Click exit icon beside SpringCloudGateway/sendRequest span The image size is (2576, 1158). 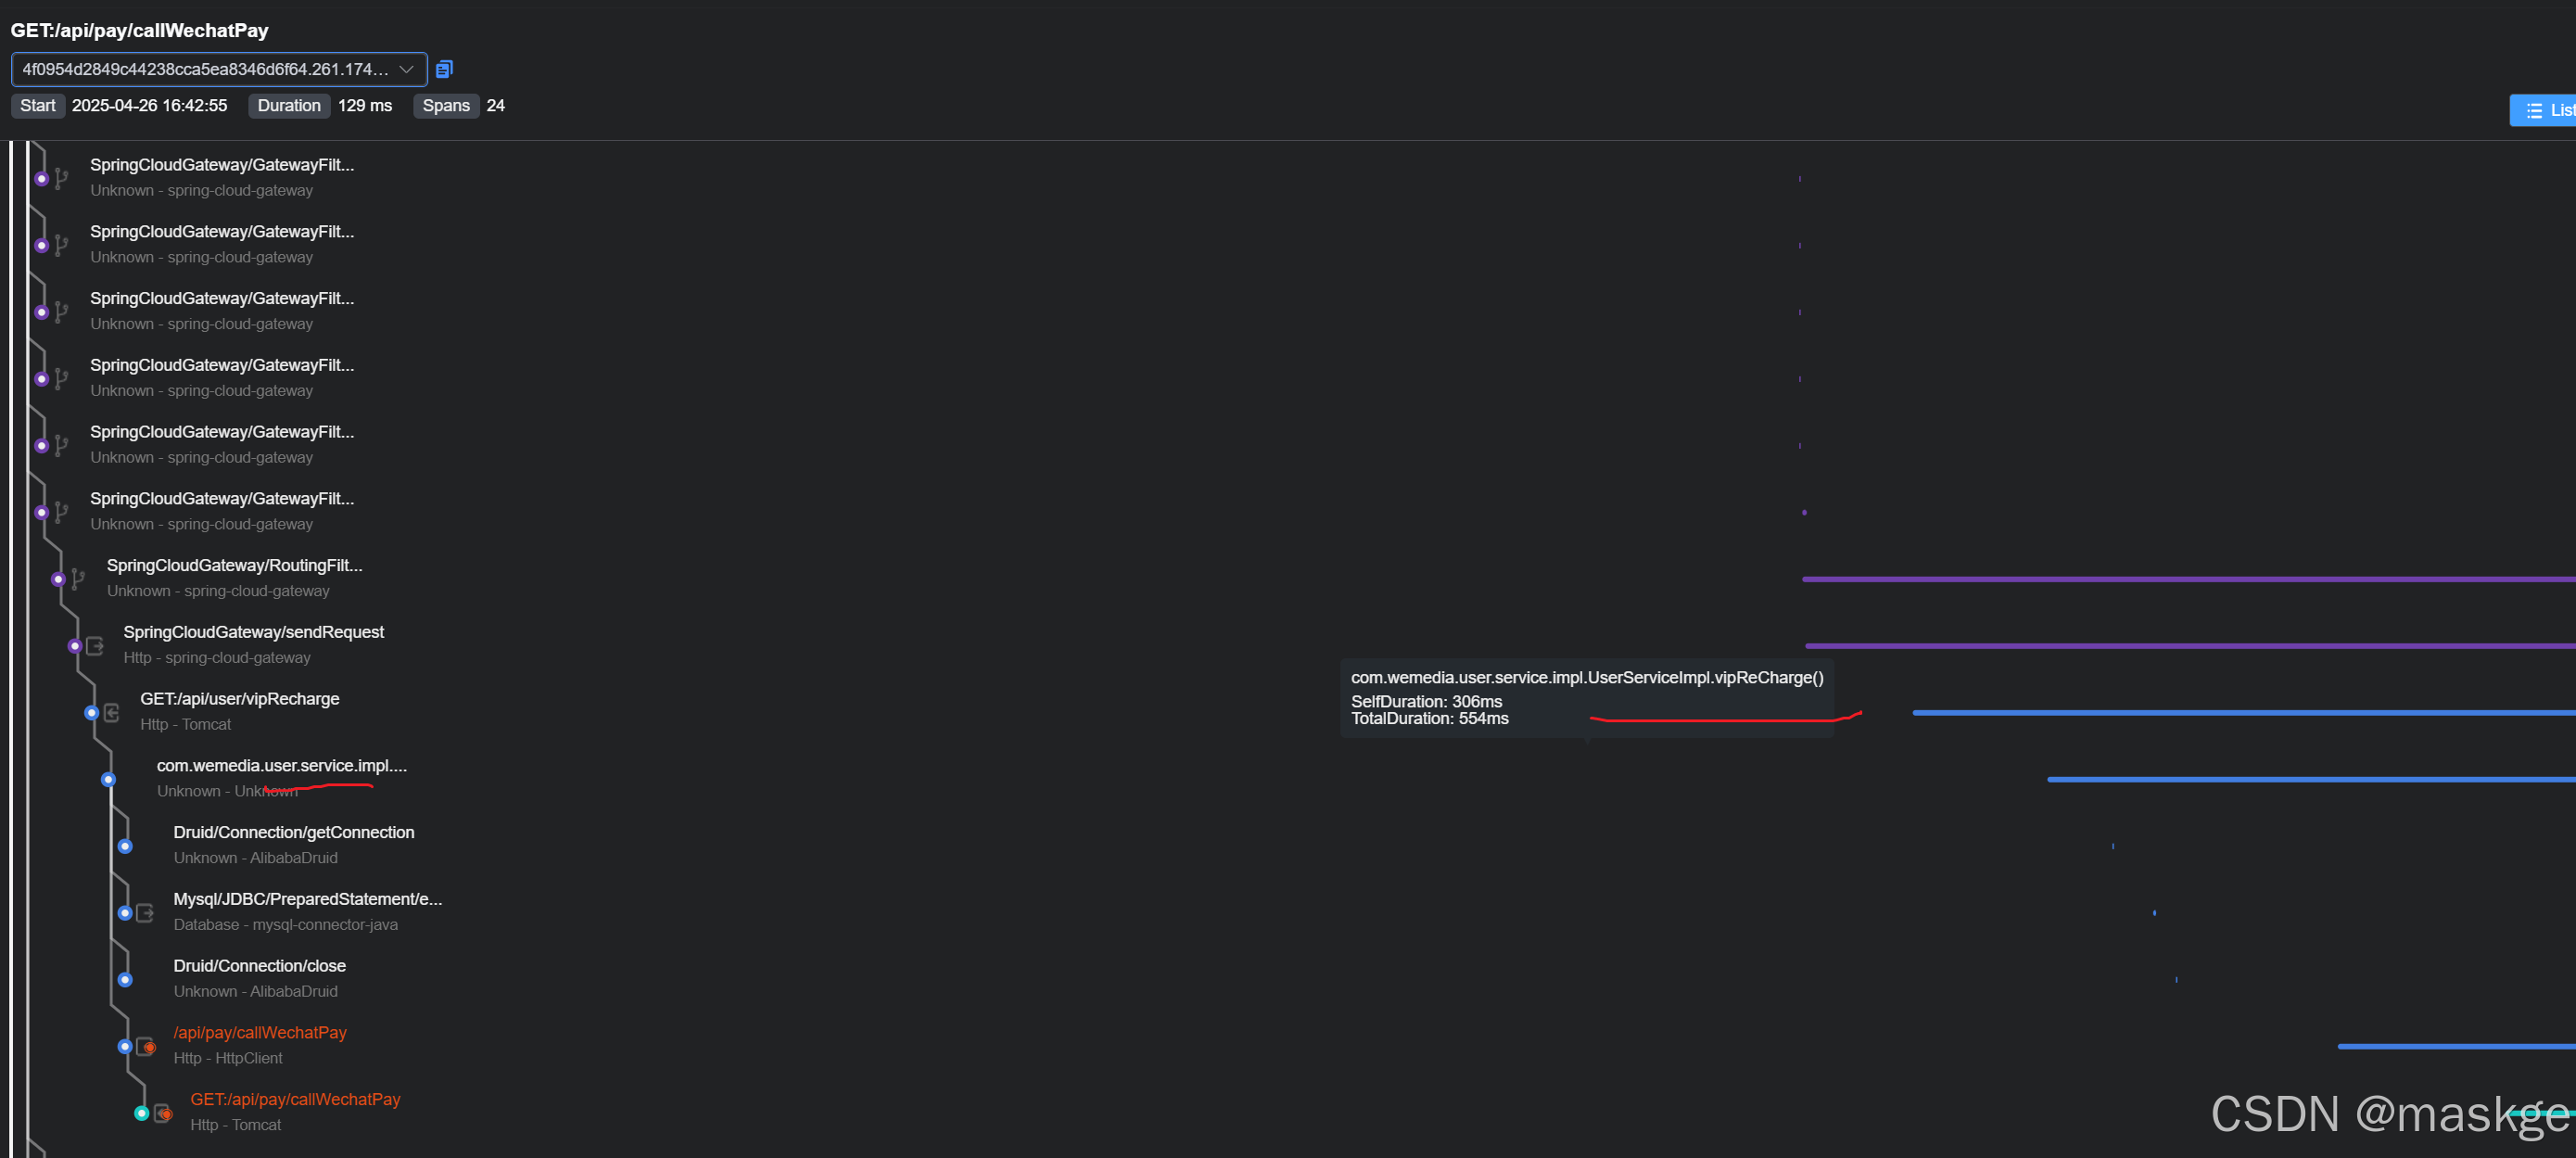[x=95, y=646]
